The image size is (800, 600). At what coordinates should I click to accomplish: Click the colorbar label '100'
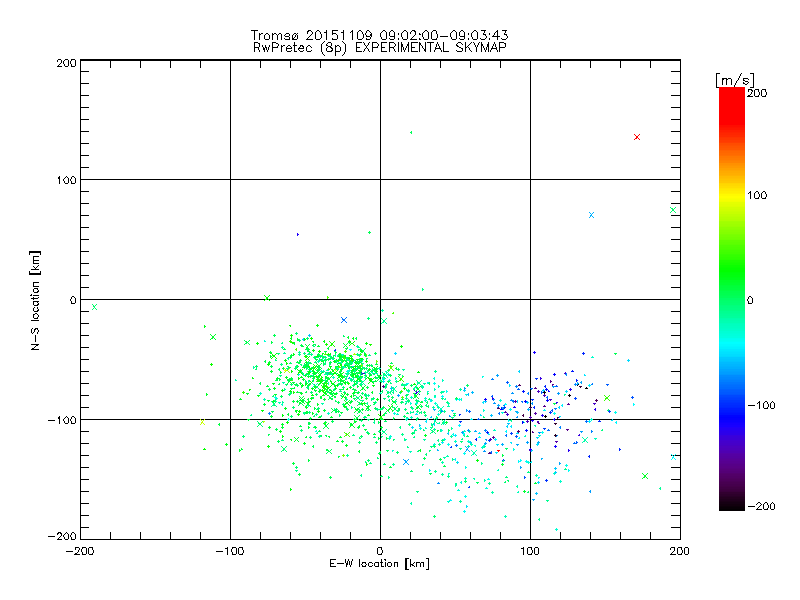click(757, 195)
